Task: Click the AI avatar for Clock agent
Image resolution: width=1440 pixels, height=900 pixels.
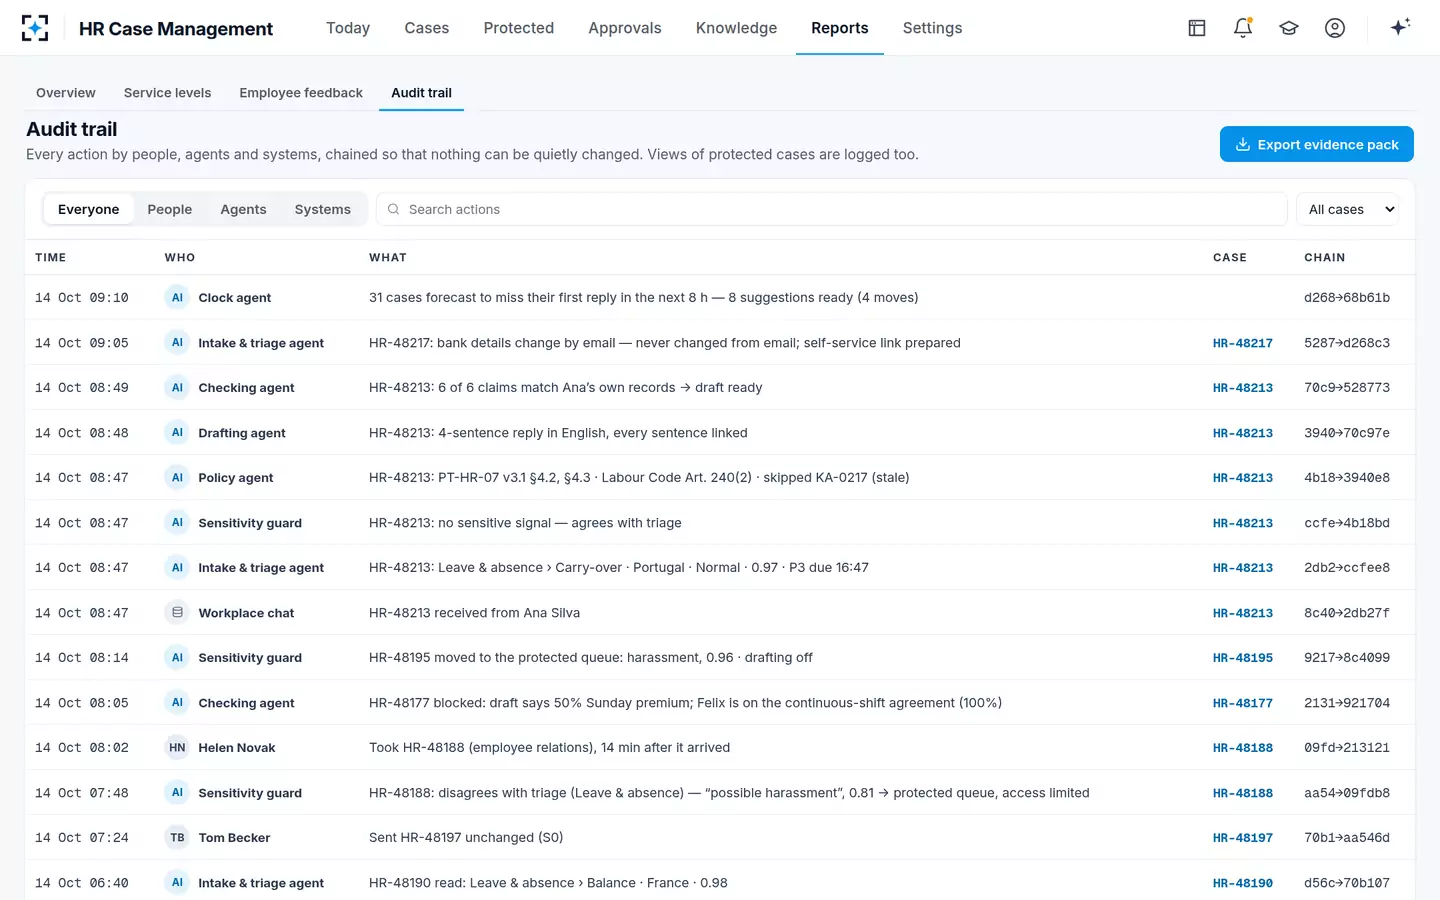Action: (x=177, y=297)
